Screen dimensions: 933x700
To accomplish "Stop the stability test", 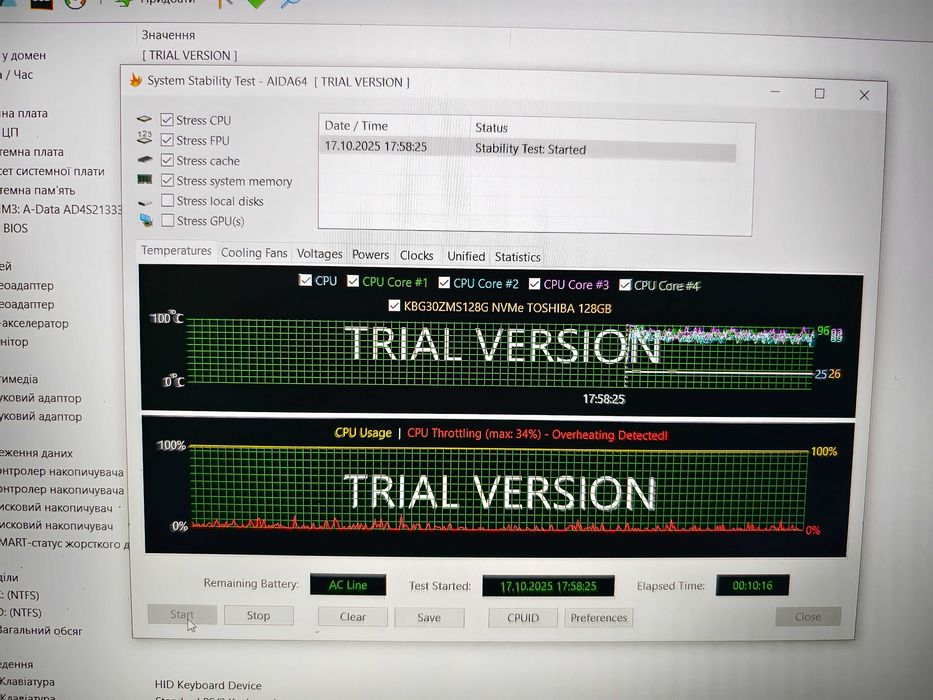I will [258, 615].
